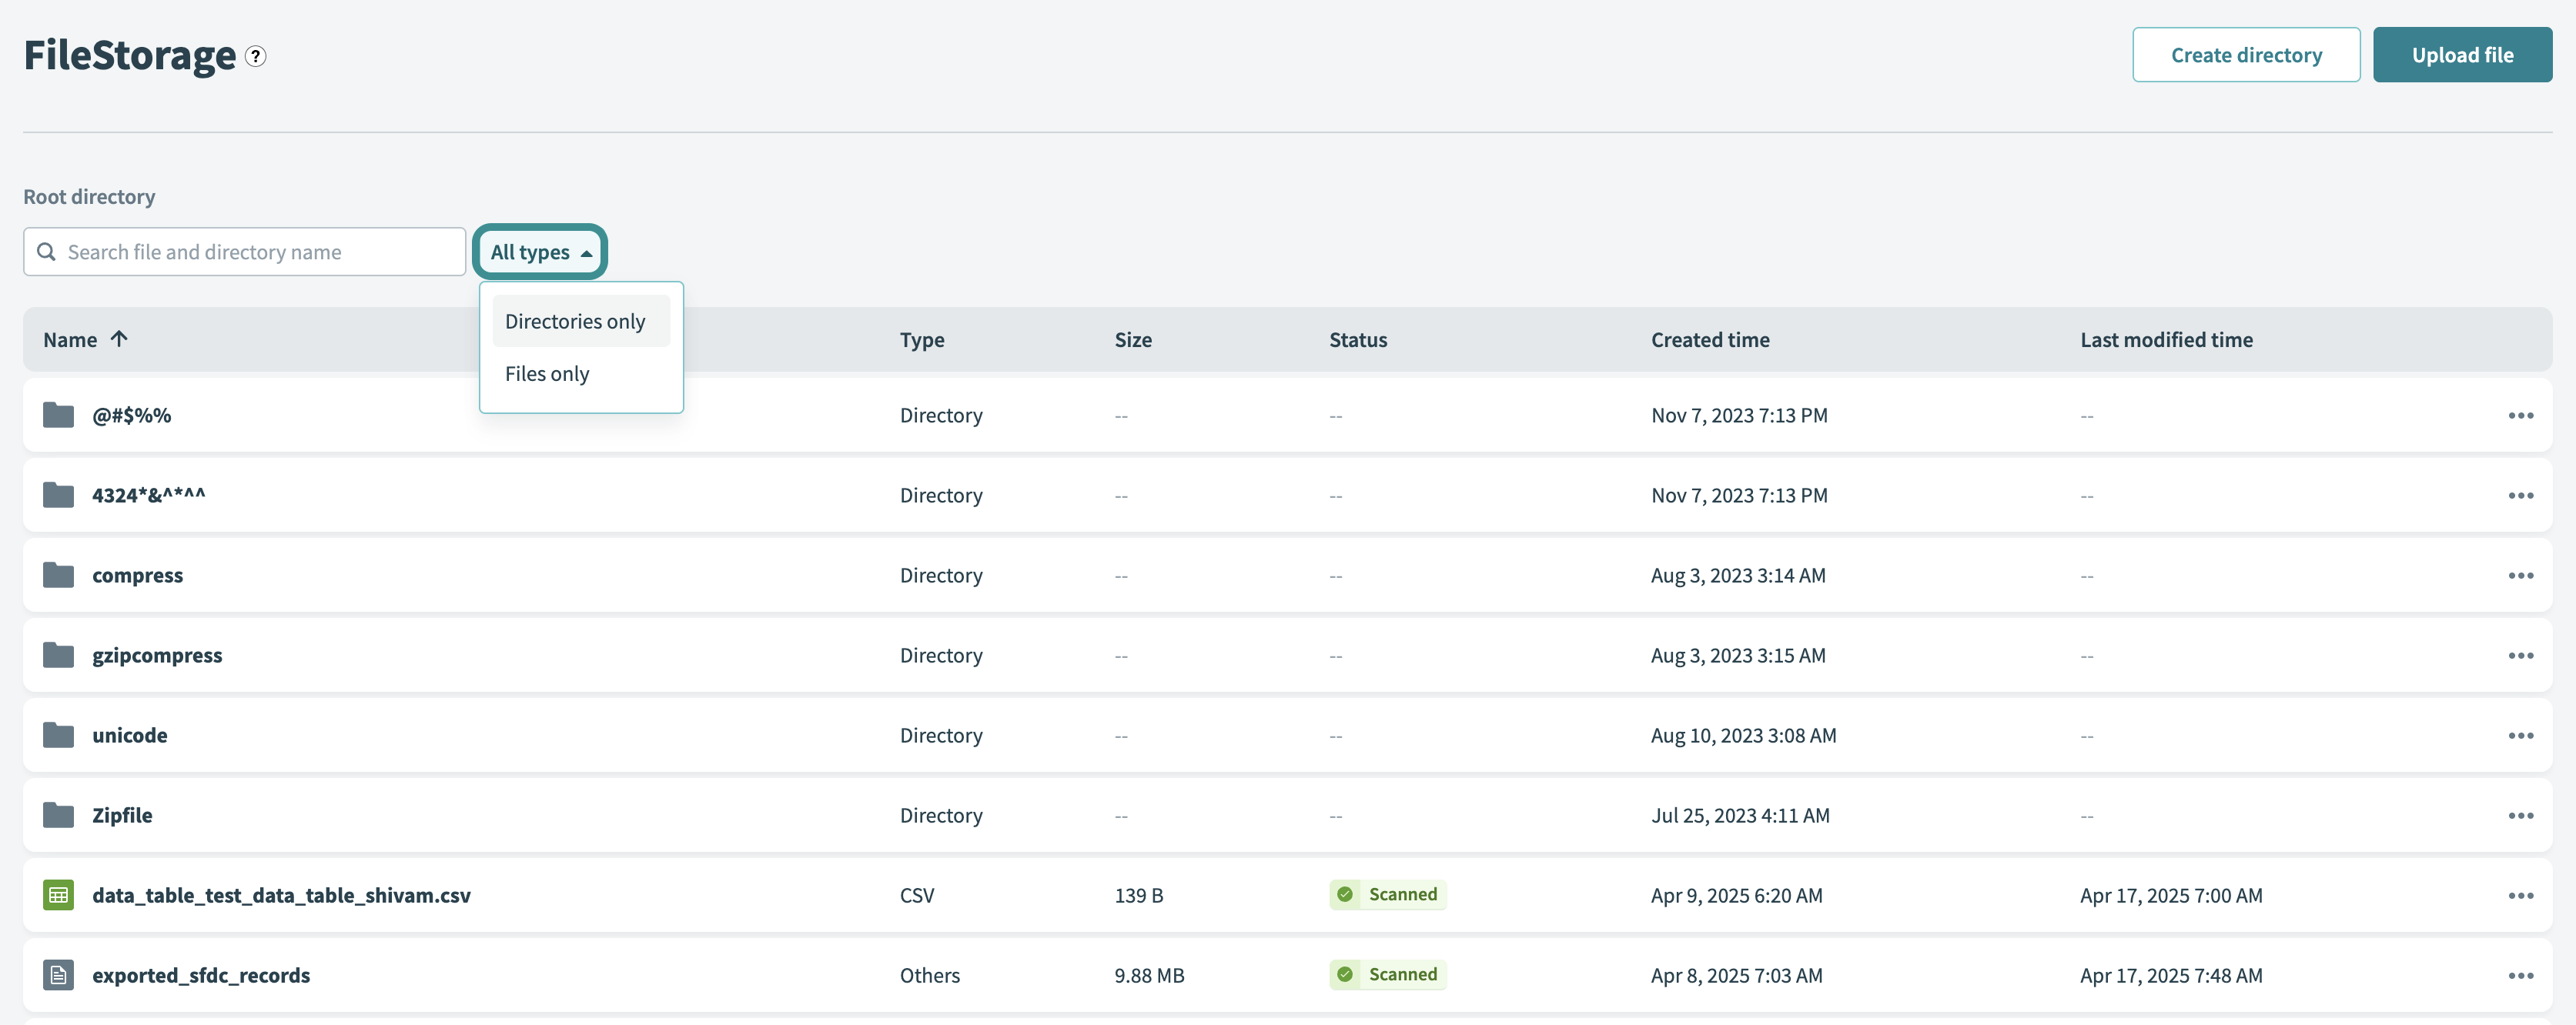Screen dimensions: 2576x1025
Task: Click the folder icon beside compress
Action: (58, 574)
